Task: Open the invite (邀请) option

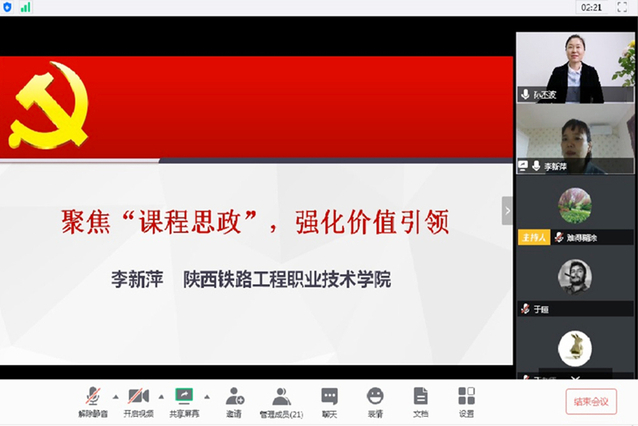Action: [234, 400]
